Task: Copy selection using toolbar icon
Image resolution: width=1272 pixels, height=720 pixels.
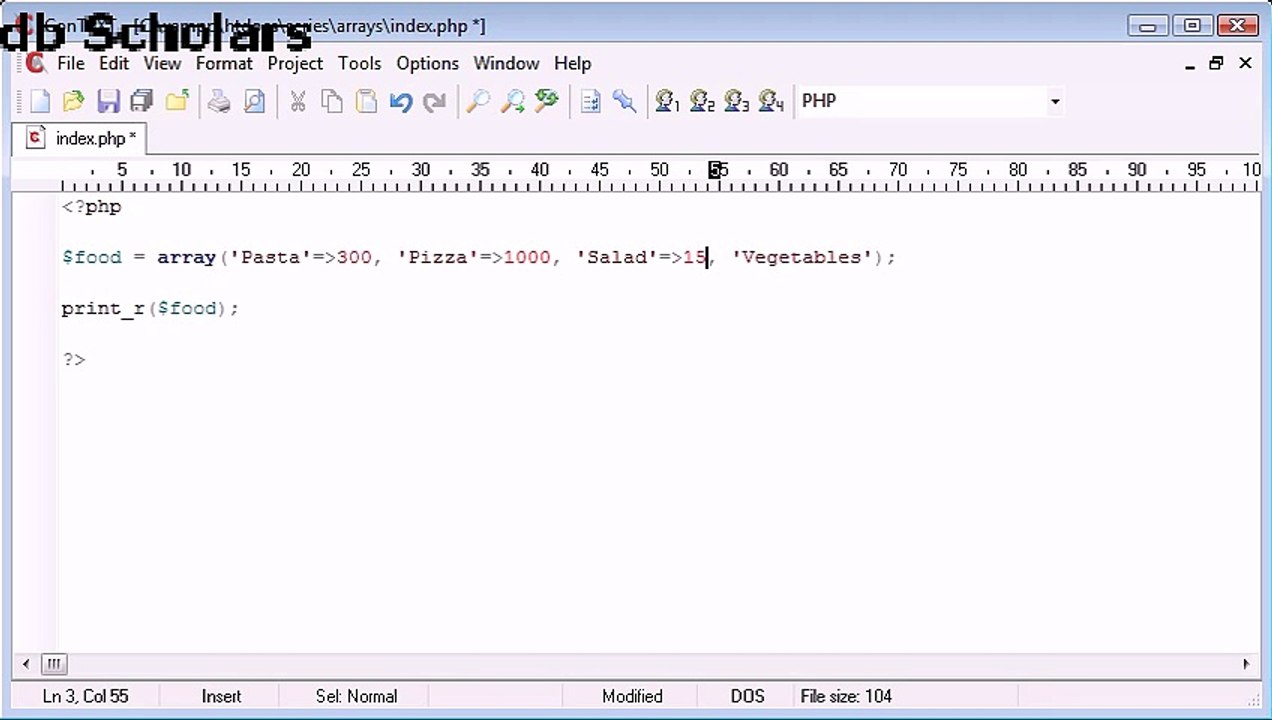Action: click(332, 101)
